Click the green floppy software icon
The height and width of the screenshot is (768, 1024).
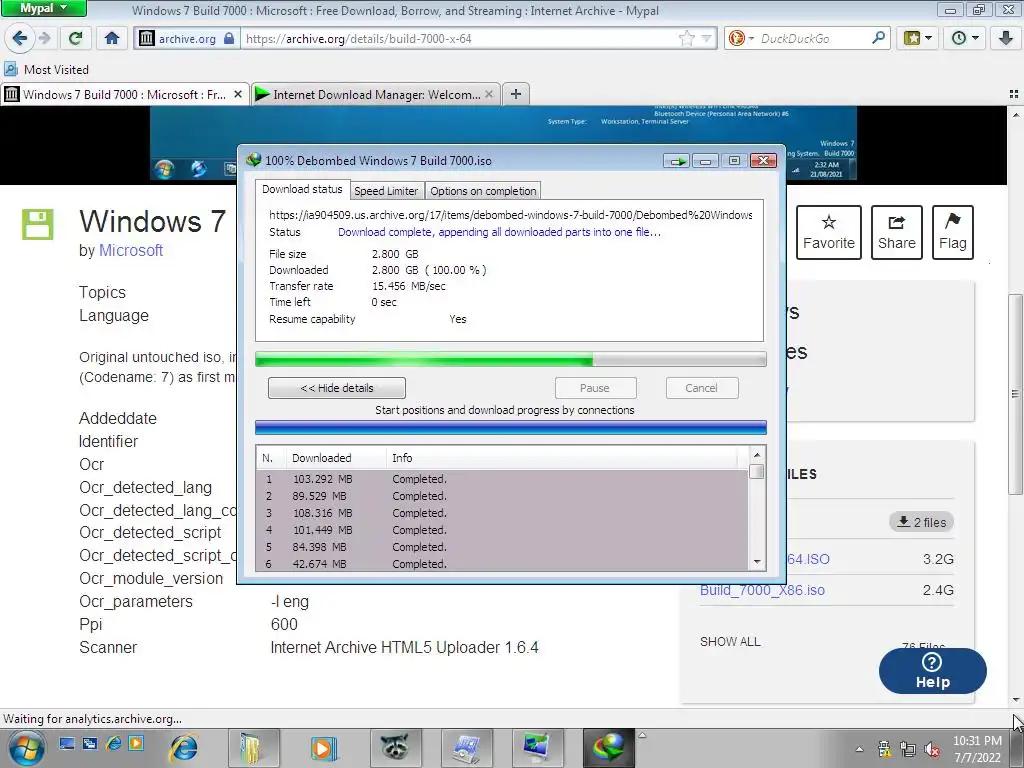click(37, 224)
